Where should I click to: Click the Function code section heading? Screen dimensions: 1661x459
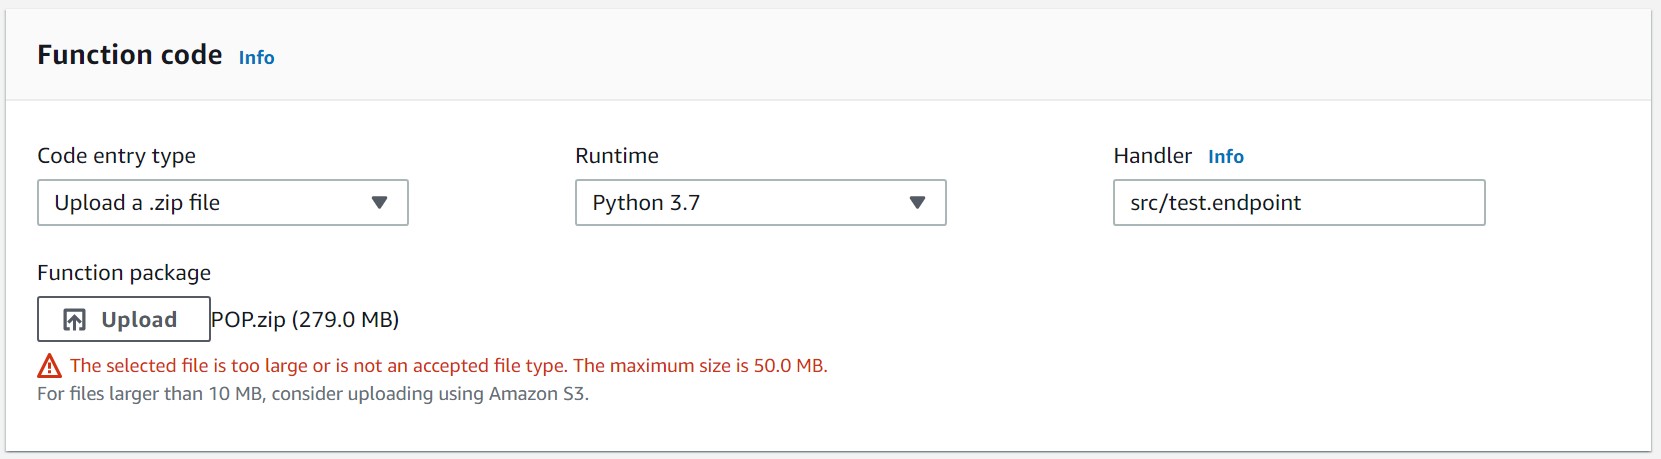pyautogui.click(x=130, y=55)
